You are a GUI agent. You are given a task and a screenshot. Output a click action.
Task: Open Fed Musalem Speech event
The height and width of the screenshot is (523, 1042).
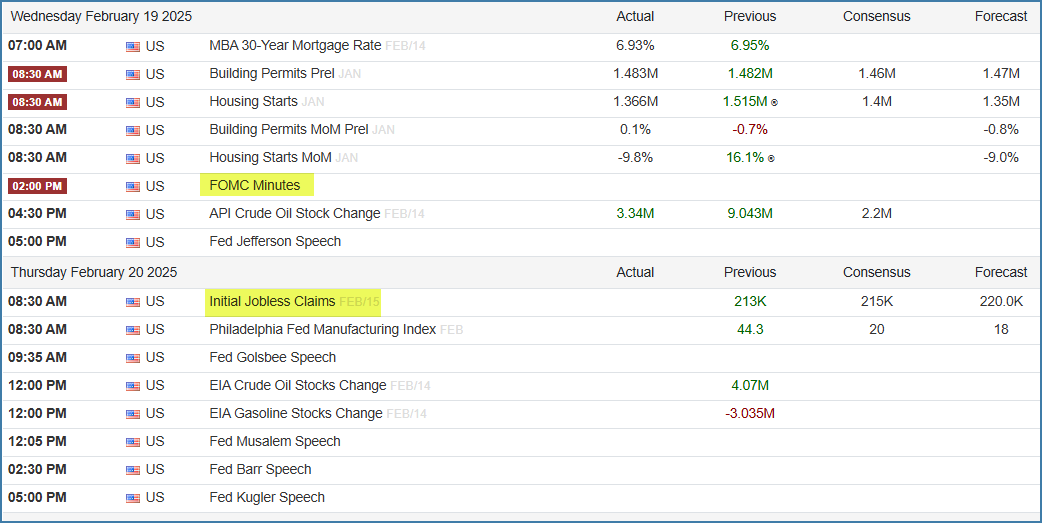[x=274, y=441]
